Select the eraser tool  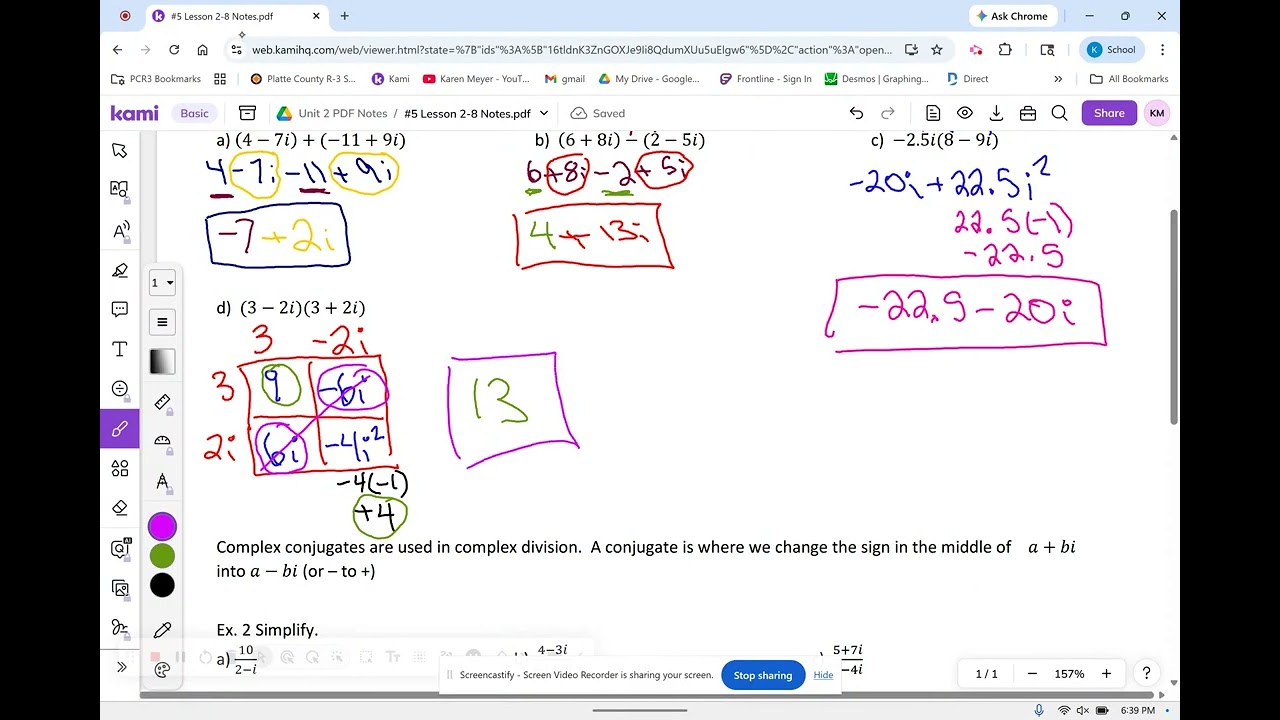pos(120,508)
